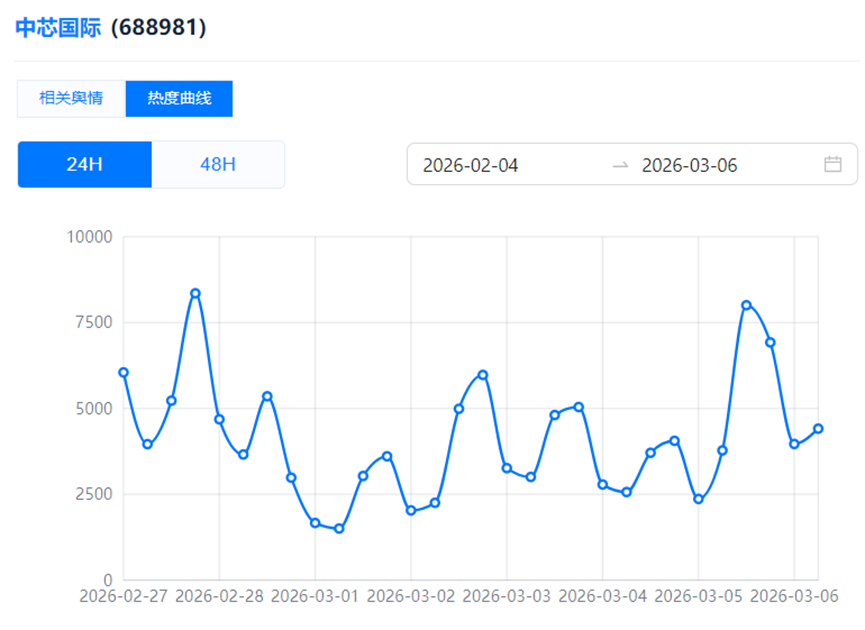Click the peak near 6000 after 2026-03-02
865x630 pixels.
click(483, 375)
